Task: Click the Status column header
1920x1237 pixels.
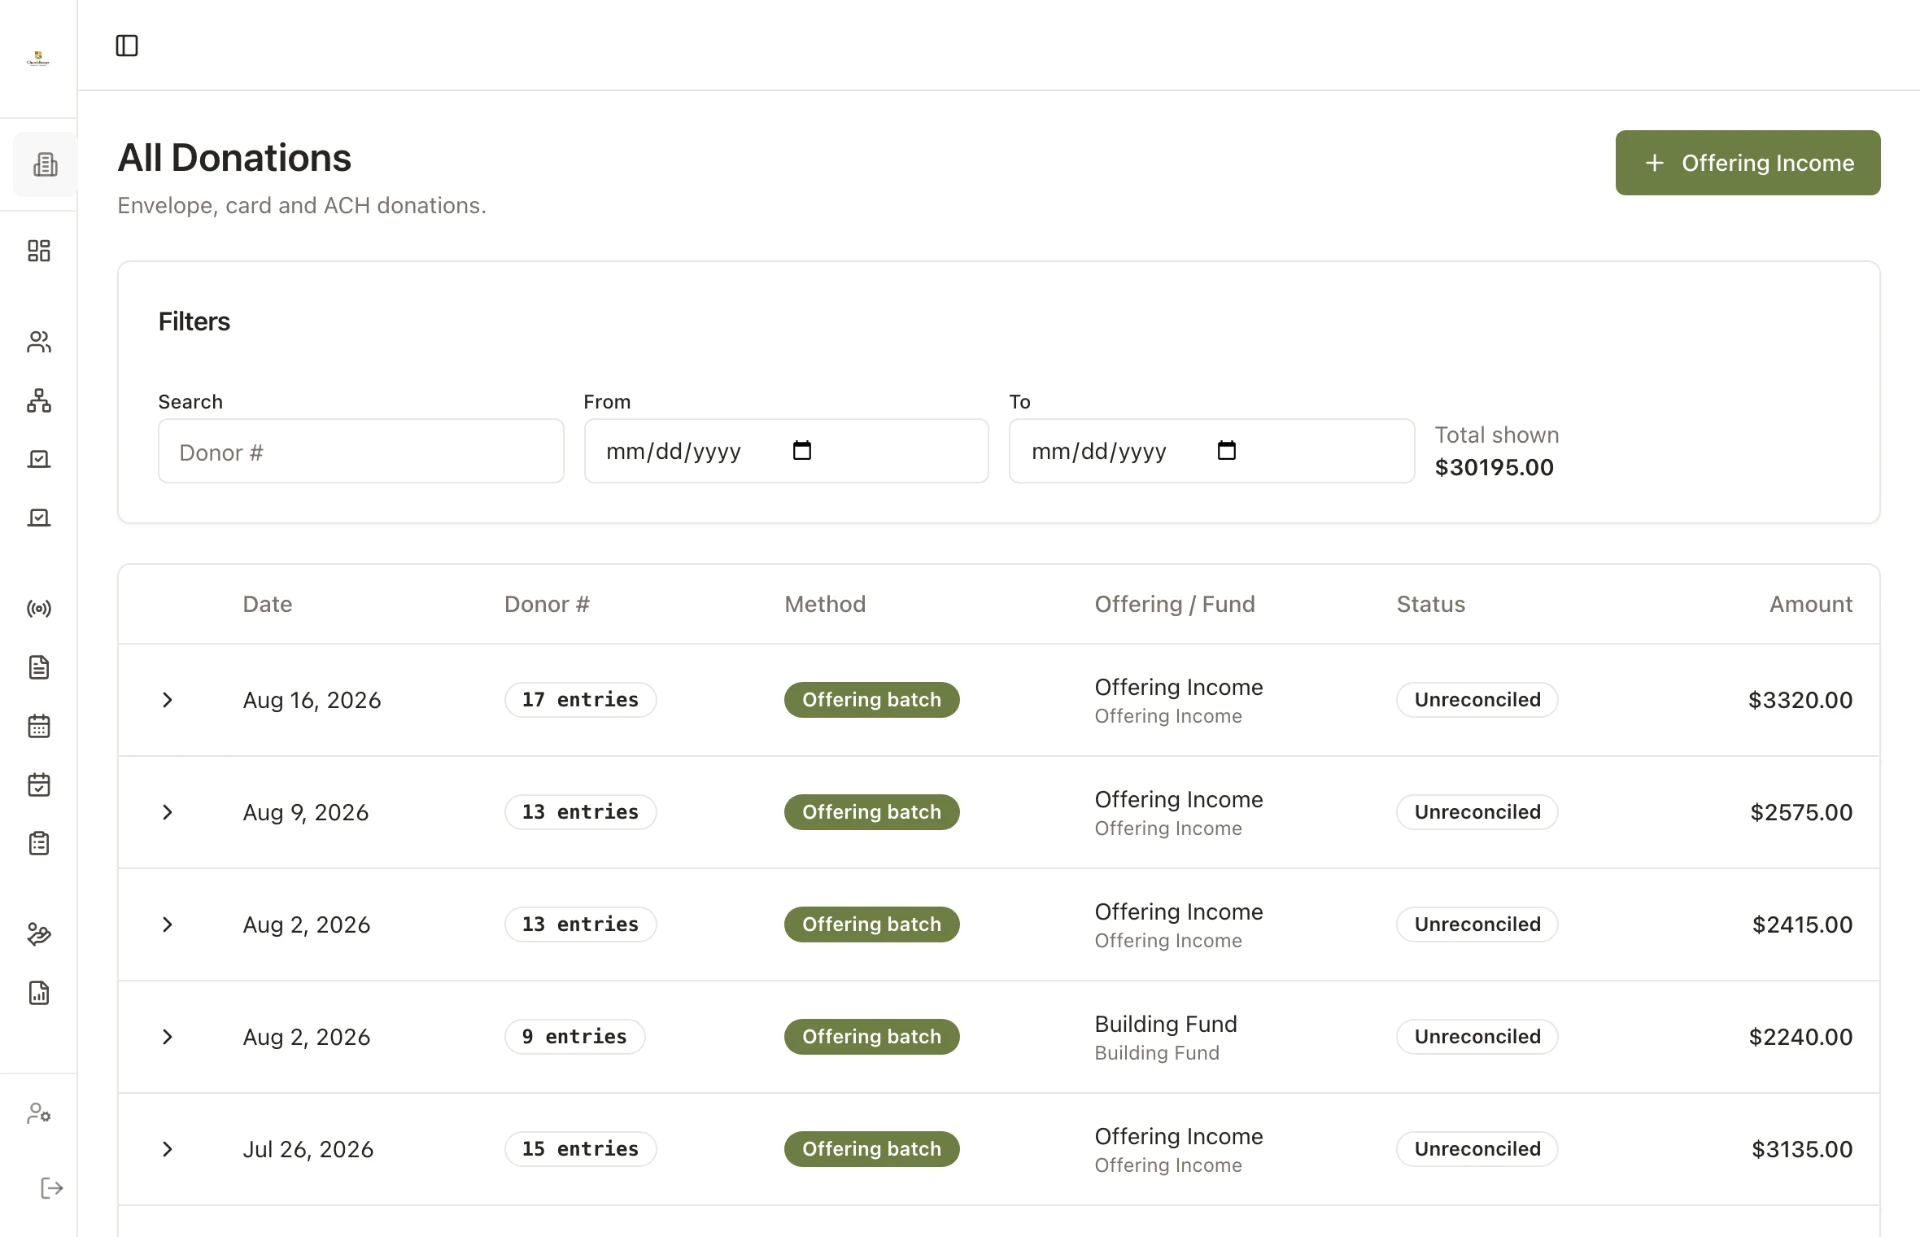Action: coord(1430,604)
